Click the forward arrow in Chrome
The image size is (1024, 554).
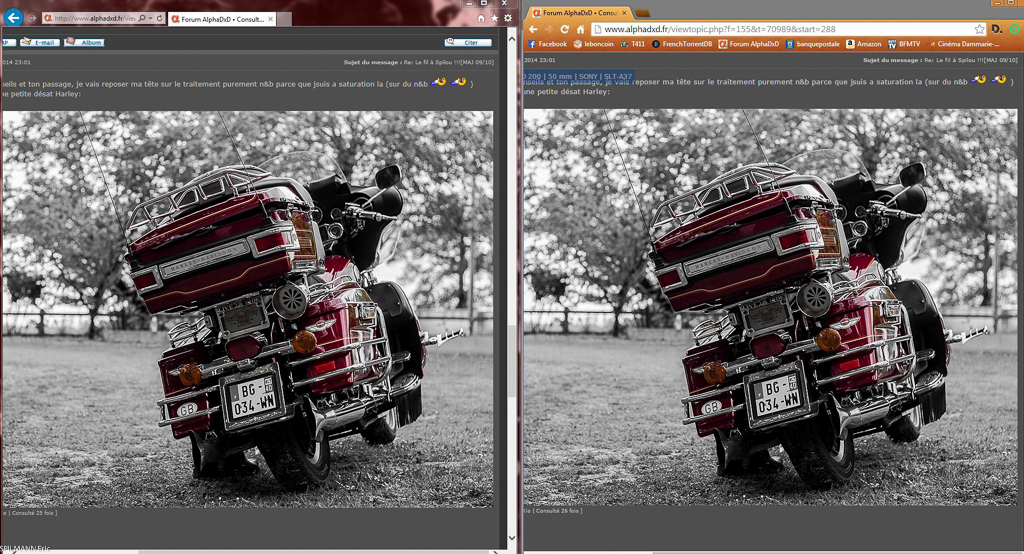(549, 29)
